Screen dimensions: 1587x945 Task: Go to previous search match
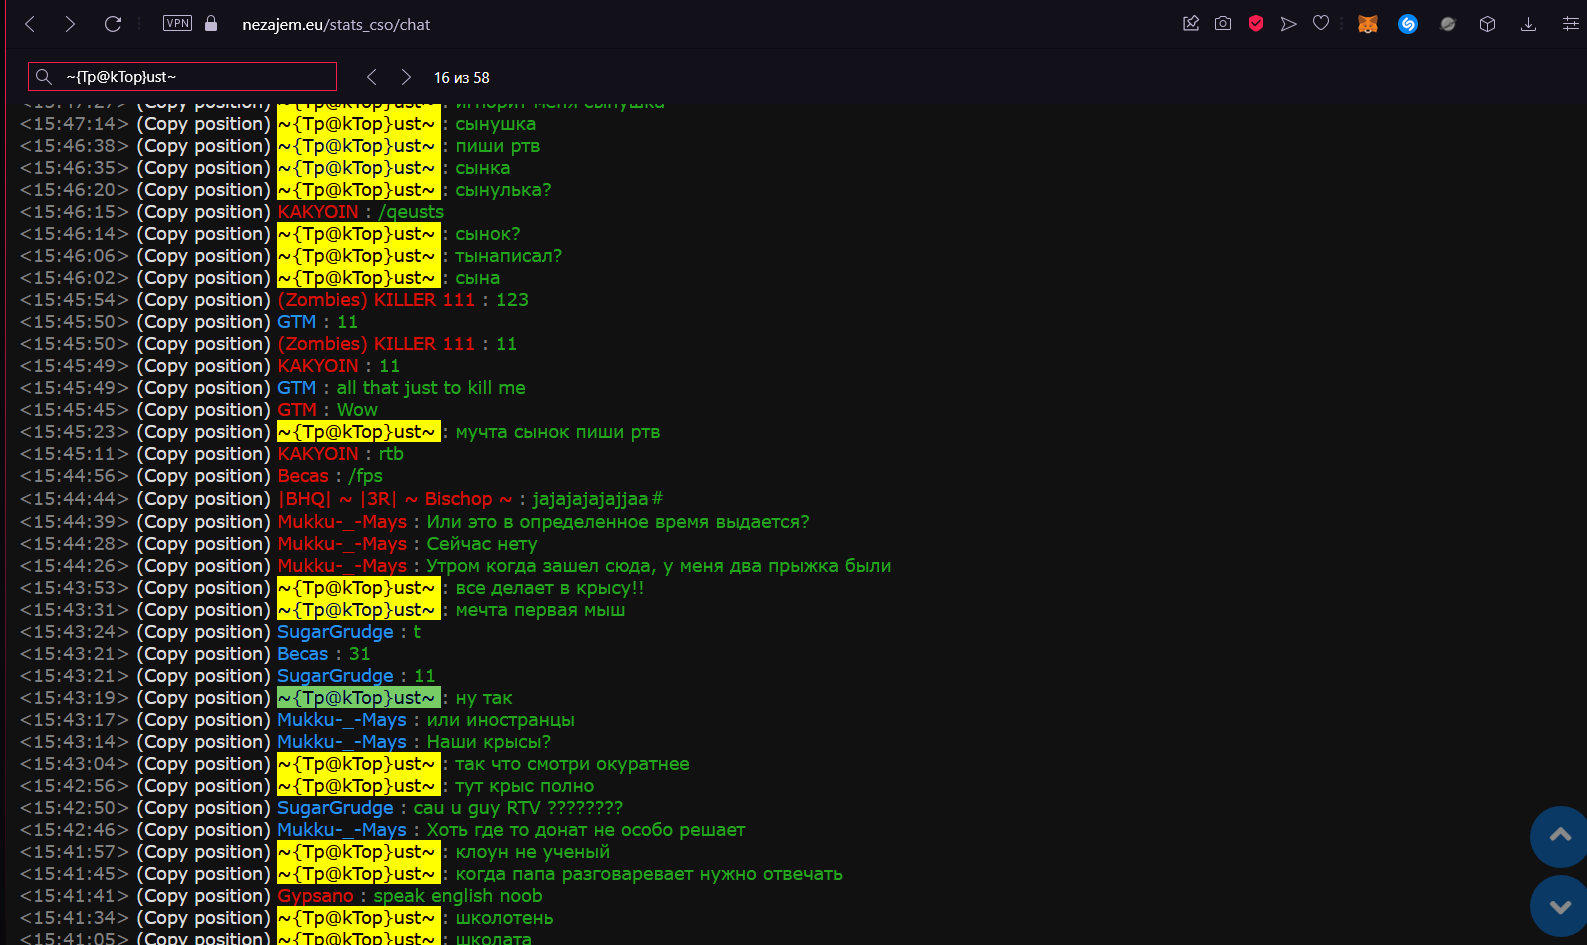[371, 77]
